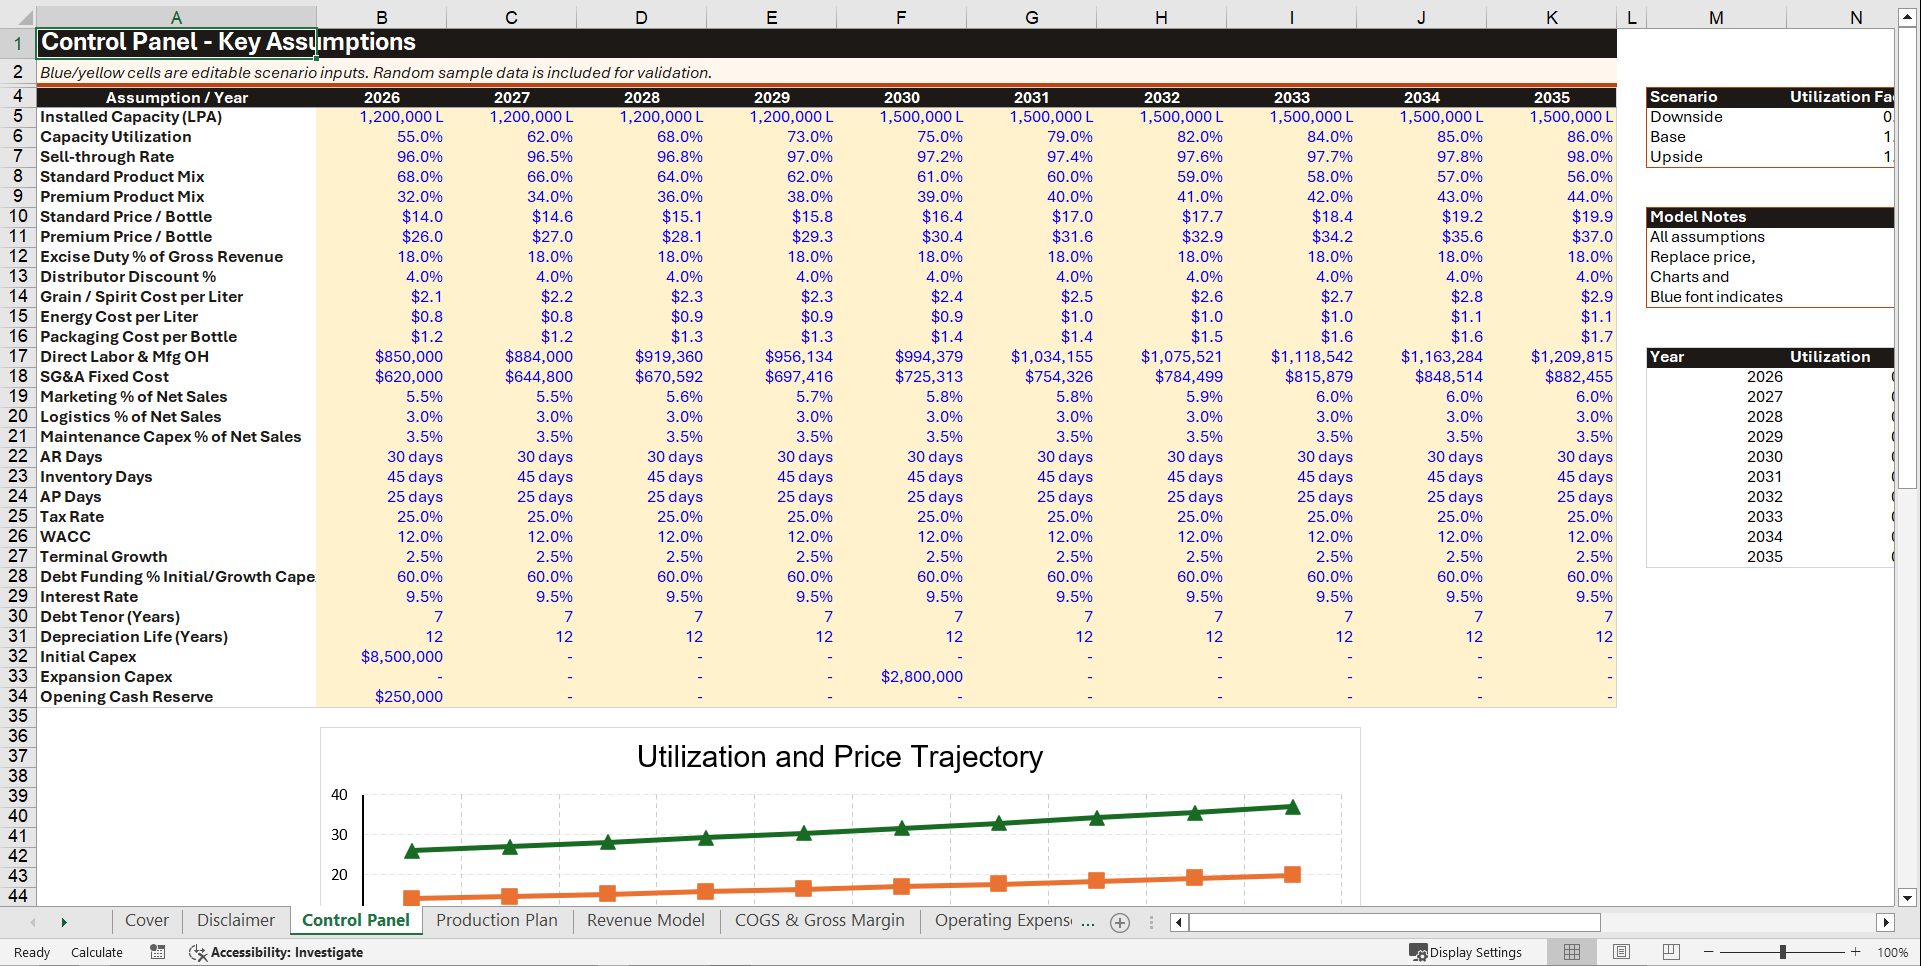
Task: Switch to Revenue Model sheet
Action: coord(646,920)
